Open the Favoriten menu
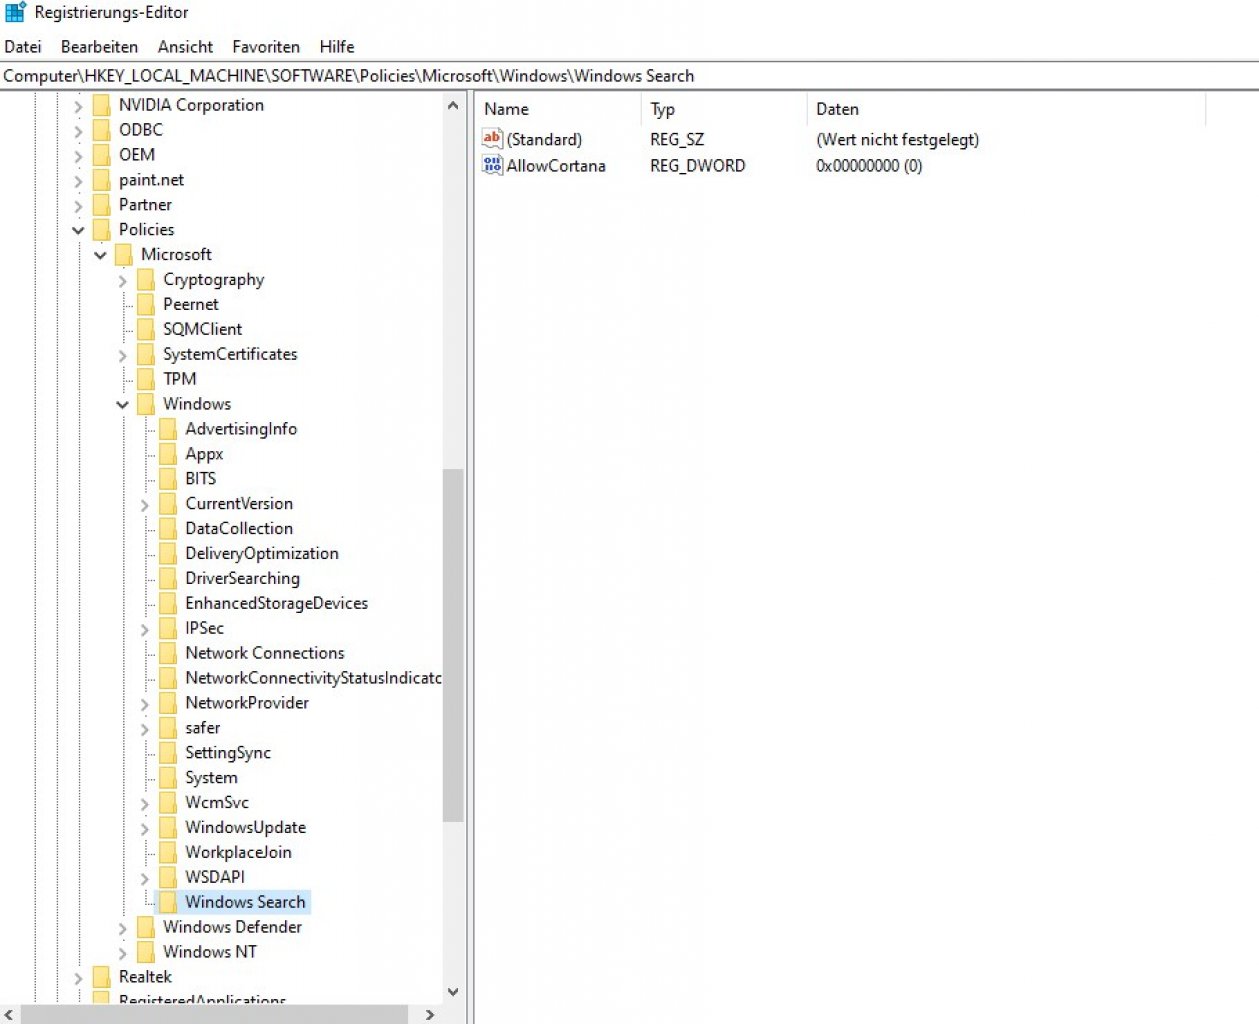Viewport: 1259px width, 1024px height. pos(266,47)
